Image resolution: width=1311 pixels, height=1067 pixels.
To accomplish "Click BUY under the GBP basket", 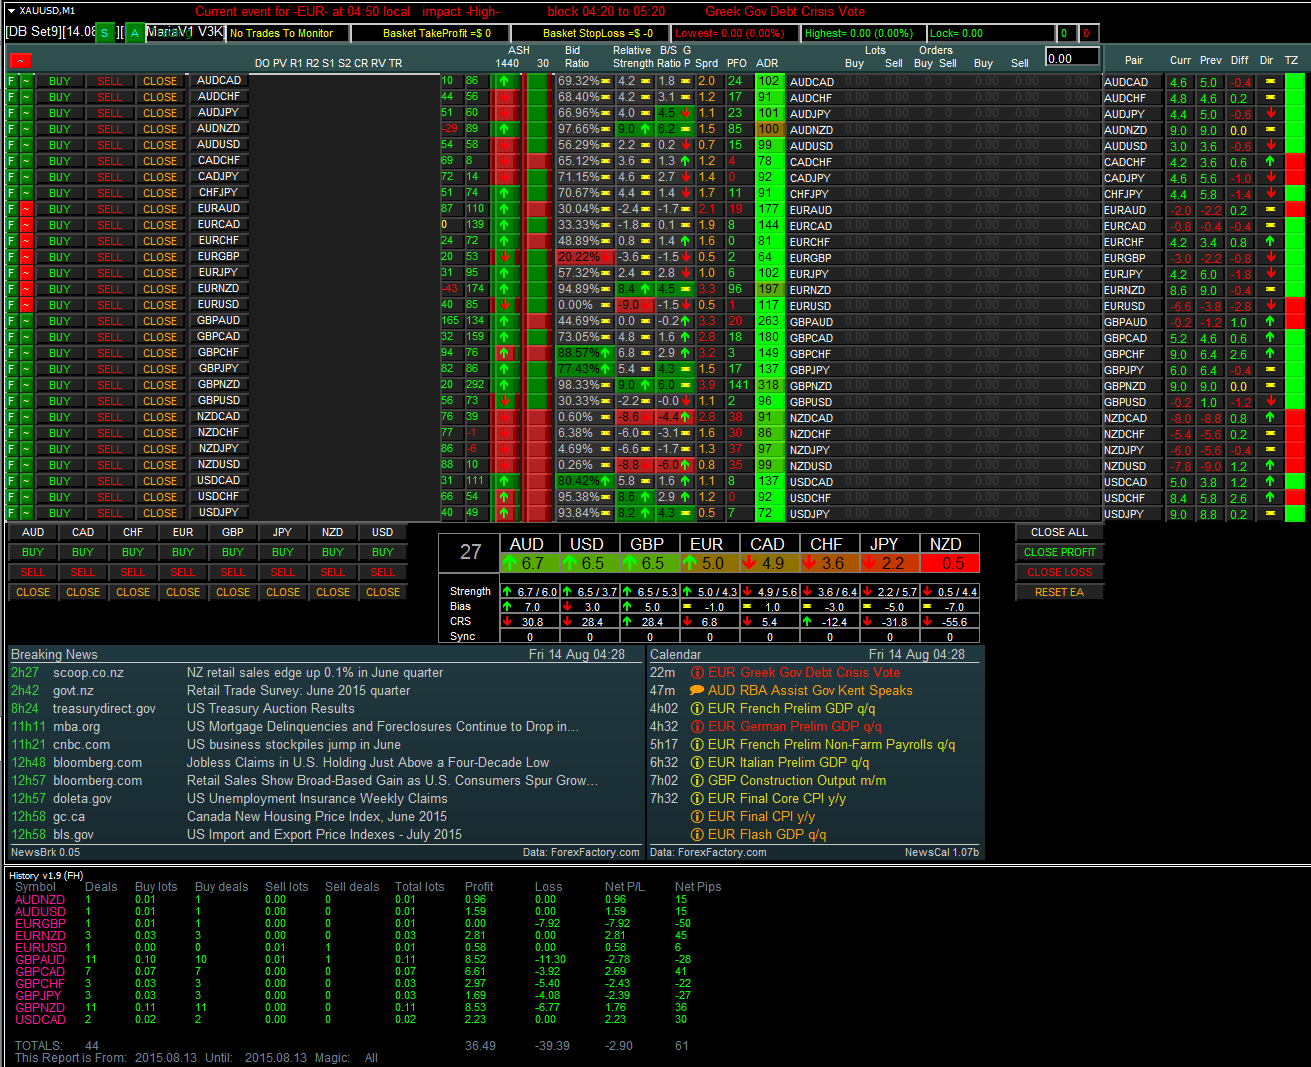I will [233, 552].
